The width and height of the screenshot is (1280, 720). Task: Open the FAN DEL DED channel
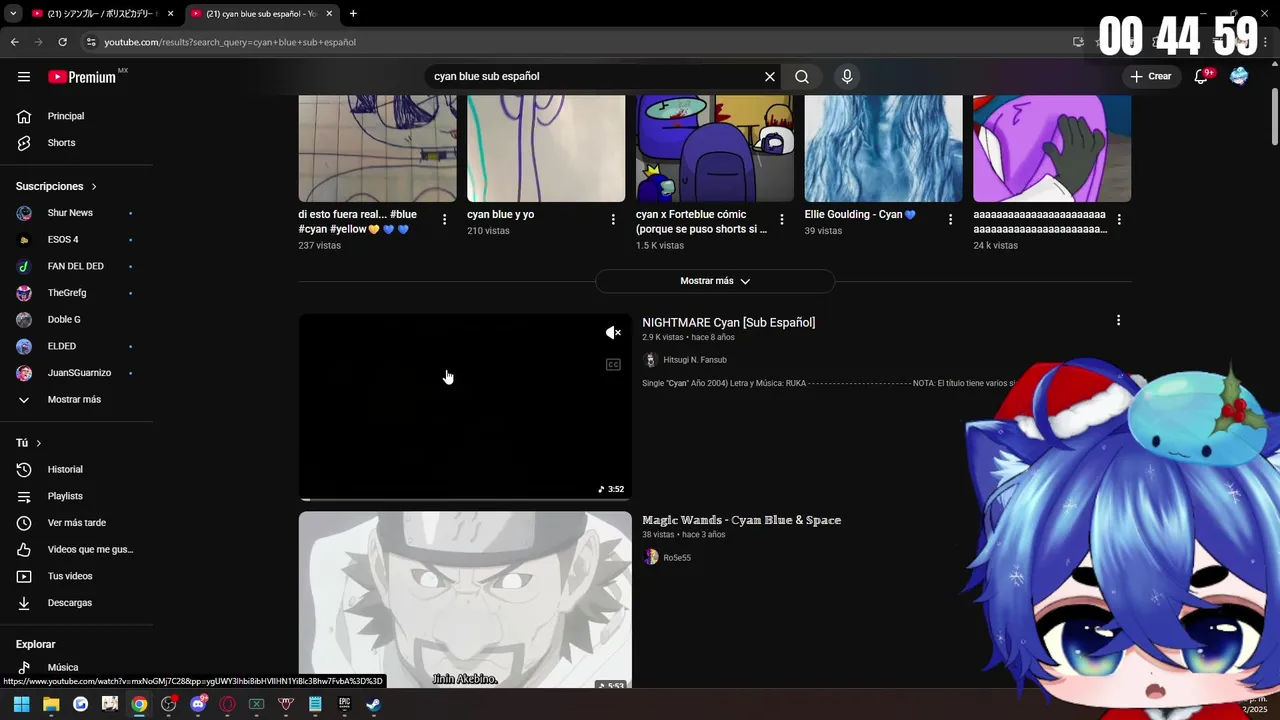tap(76, 266)
